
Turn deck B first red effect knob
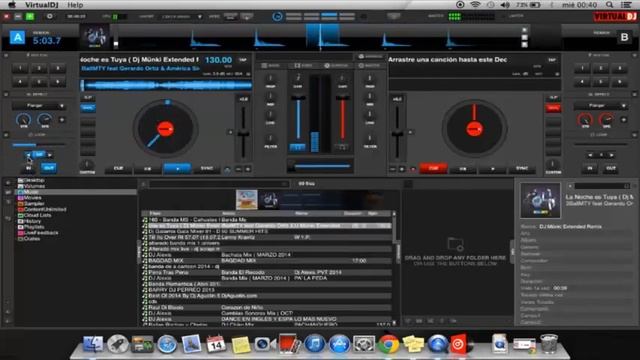(585, 120)
